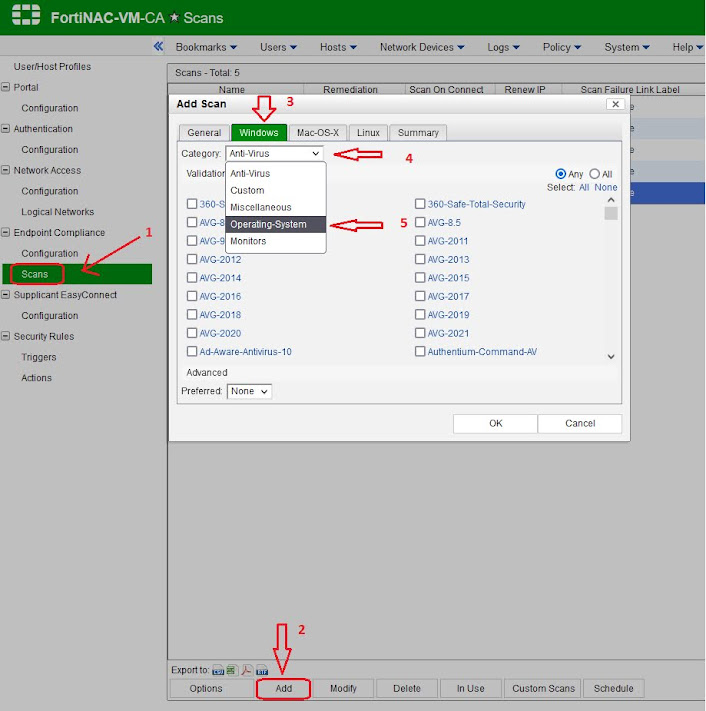Open the Logs menu
The height and width of the screenshot is (711, 706).
click(x=503, y=47)
